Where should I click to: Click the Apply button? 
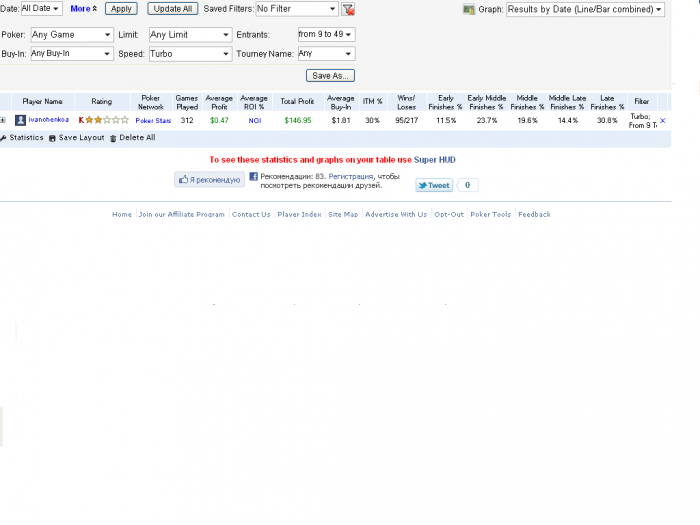click(x=121, y=8)
